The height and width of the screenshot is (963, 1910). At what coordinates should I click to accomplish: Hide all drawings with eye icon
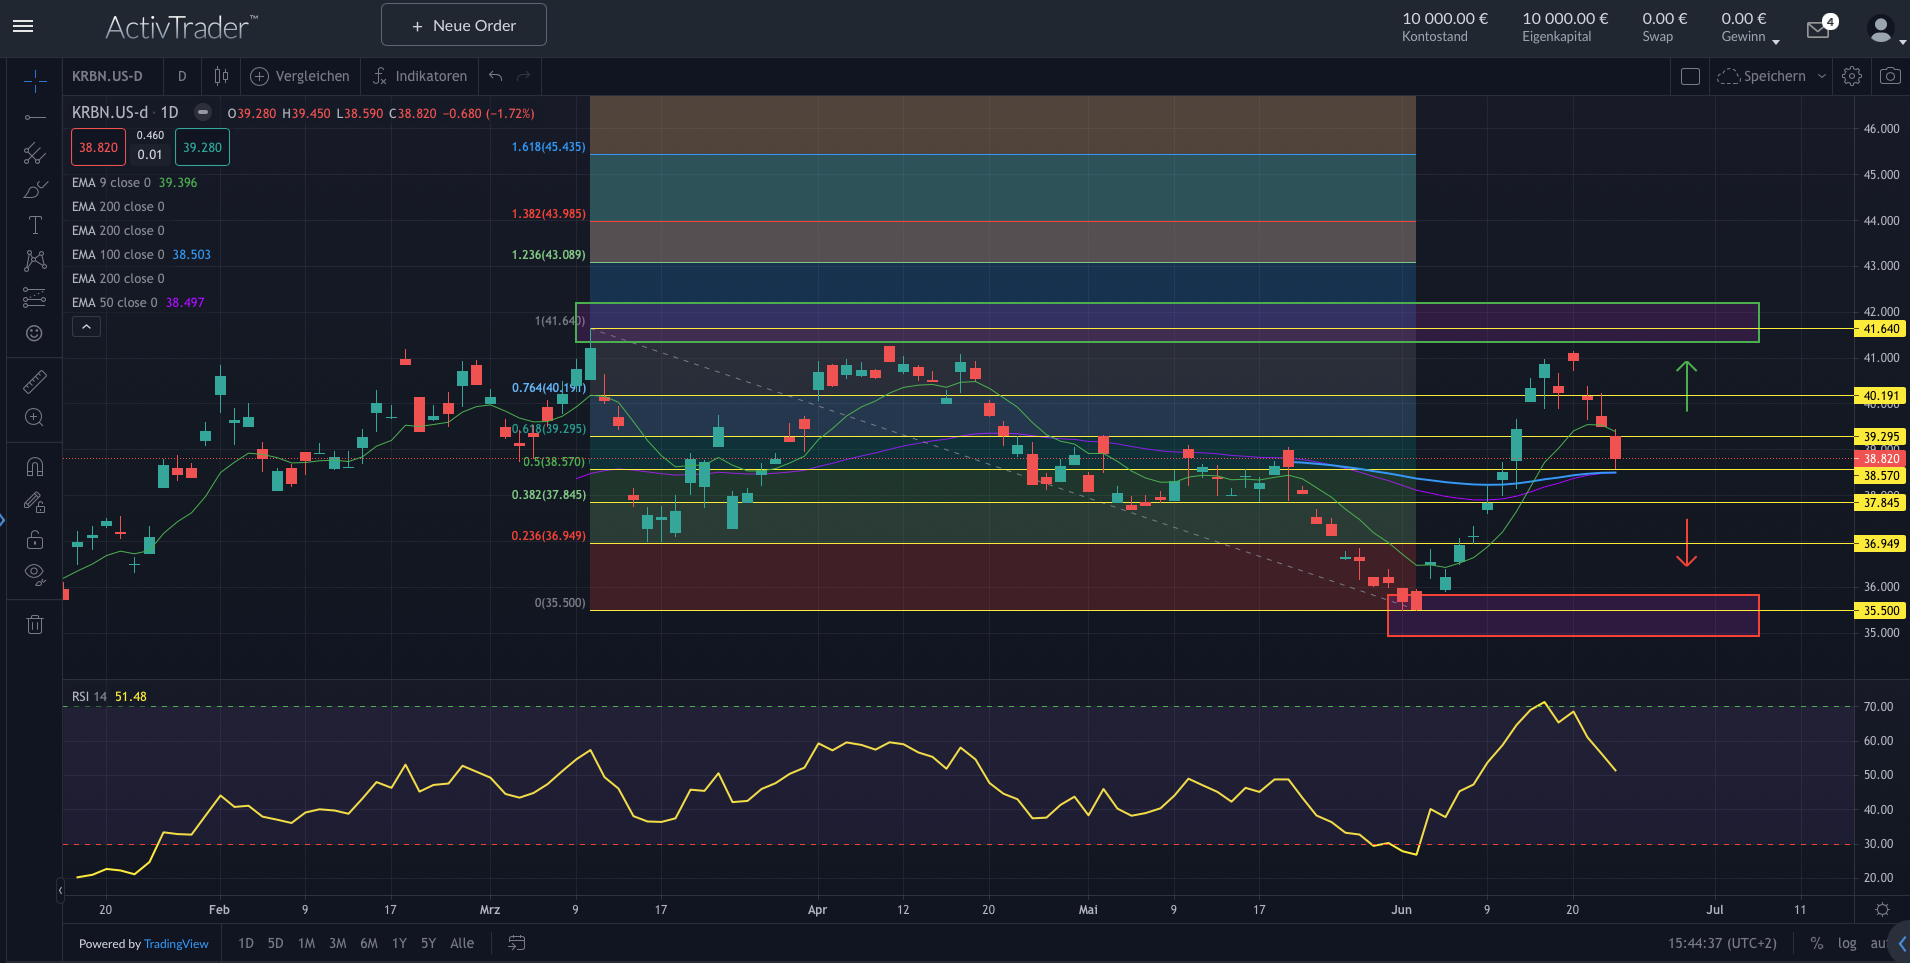(35, 574)
